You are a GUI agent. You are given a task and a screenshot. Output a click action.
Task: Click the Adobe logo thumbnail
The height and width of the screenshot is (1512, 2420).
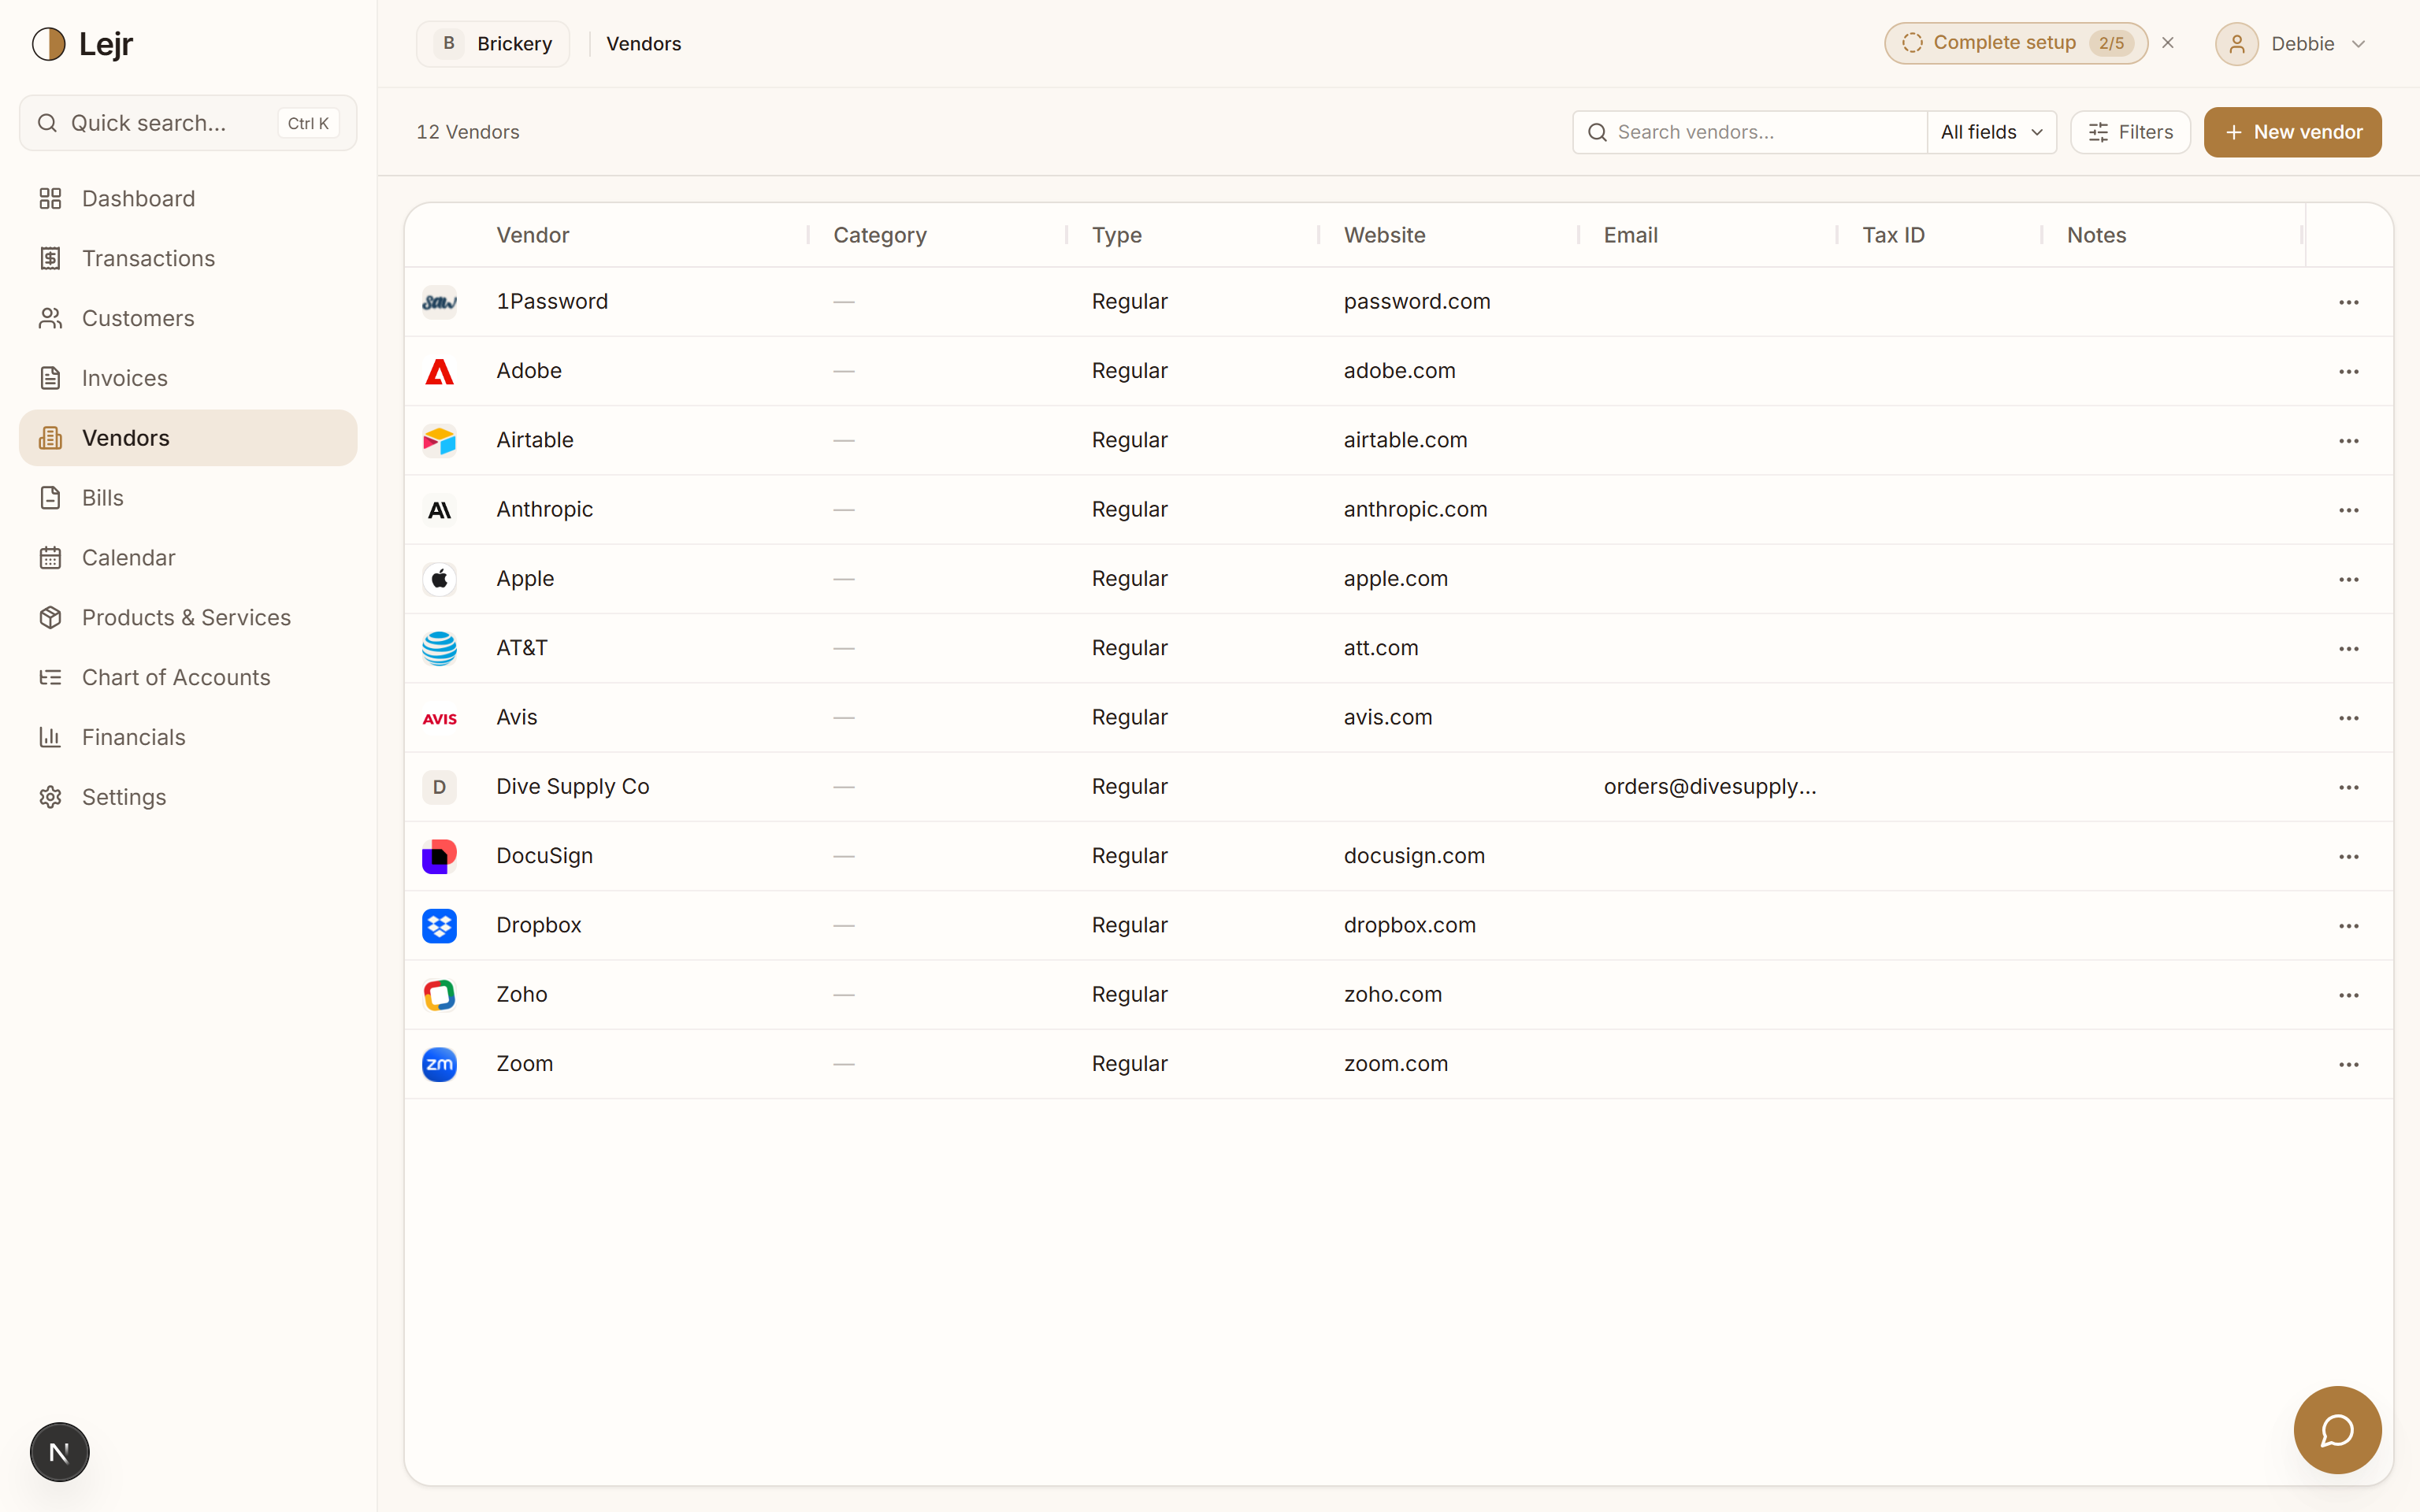pyautogui.click(x=439, y=371)
